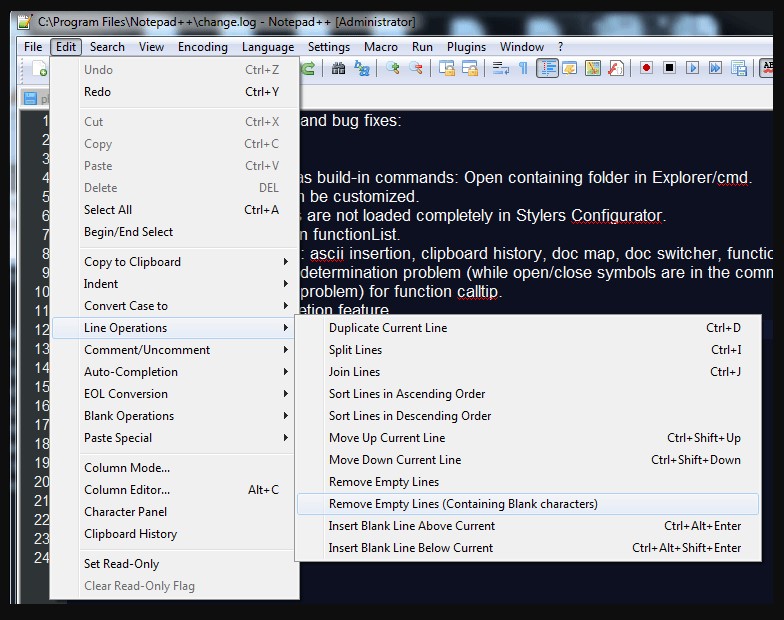The height and width of the screenshot is (620, 784).
Task: Choose Move Down Current Line
Action: (528, 460)
